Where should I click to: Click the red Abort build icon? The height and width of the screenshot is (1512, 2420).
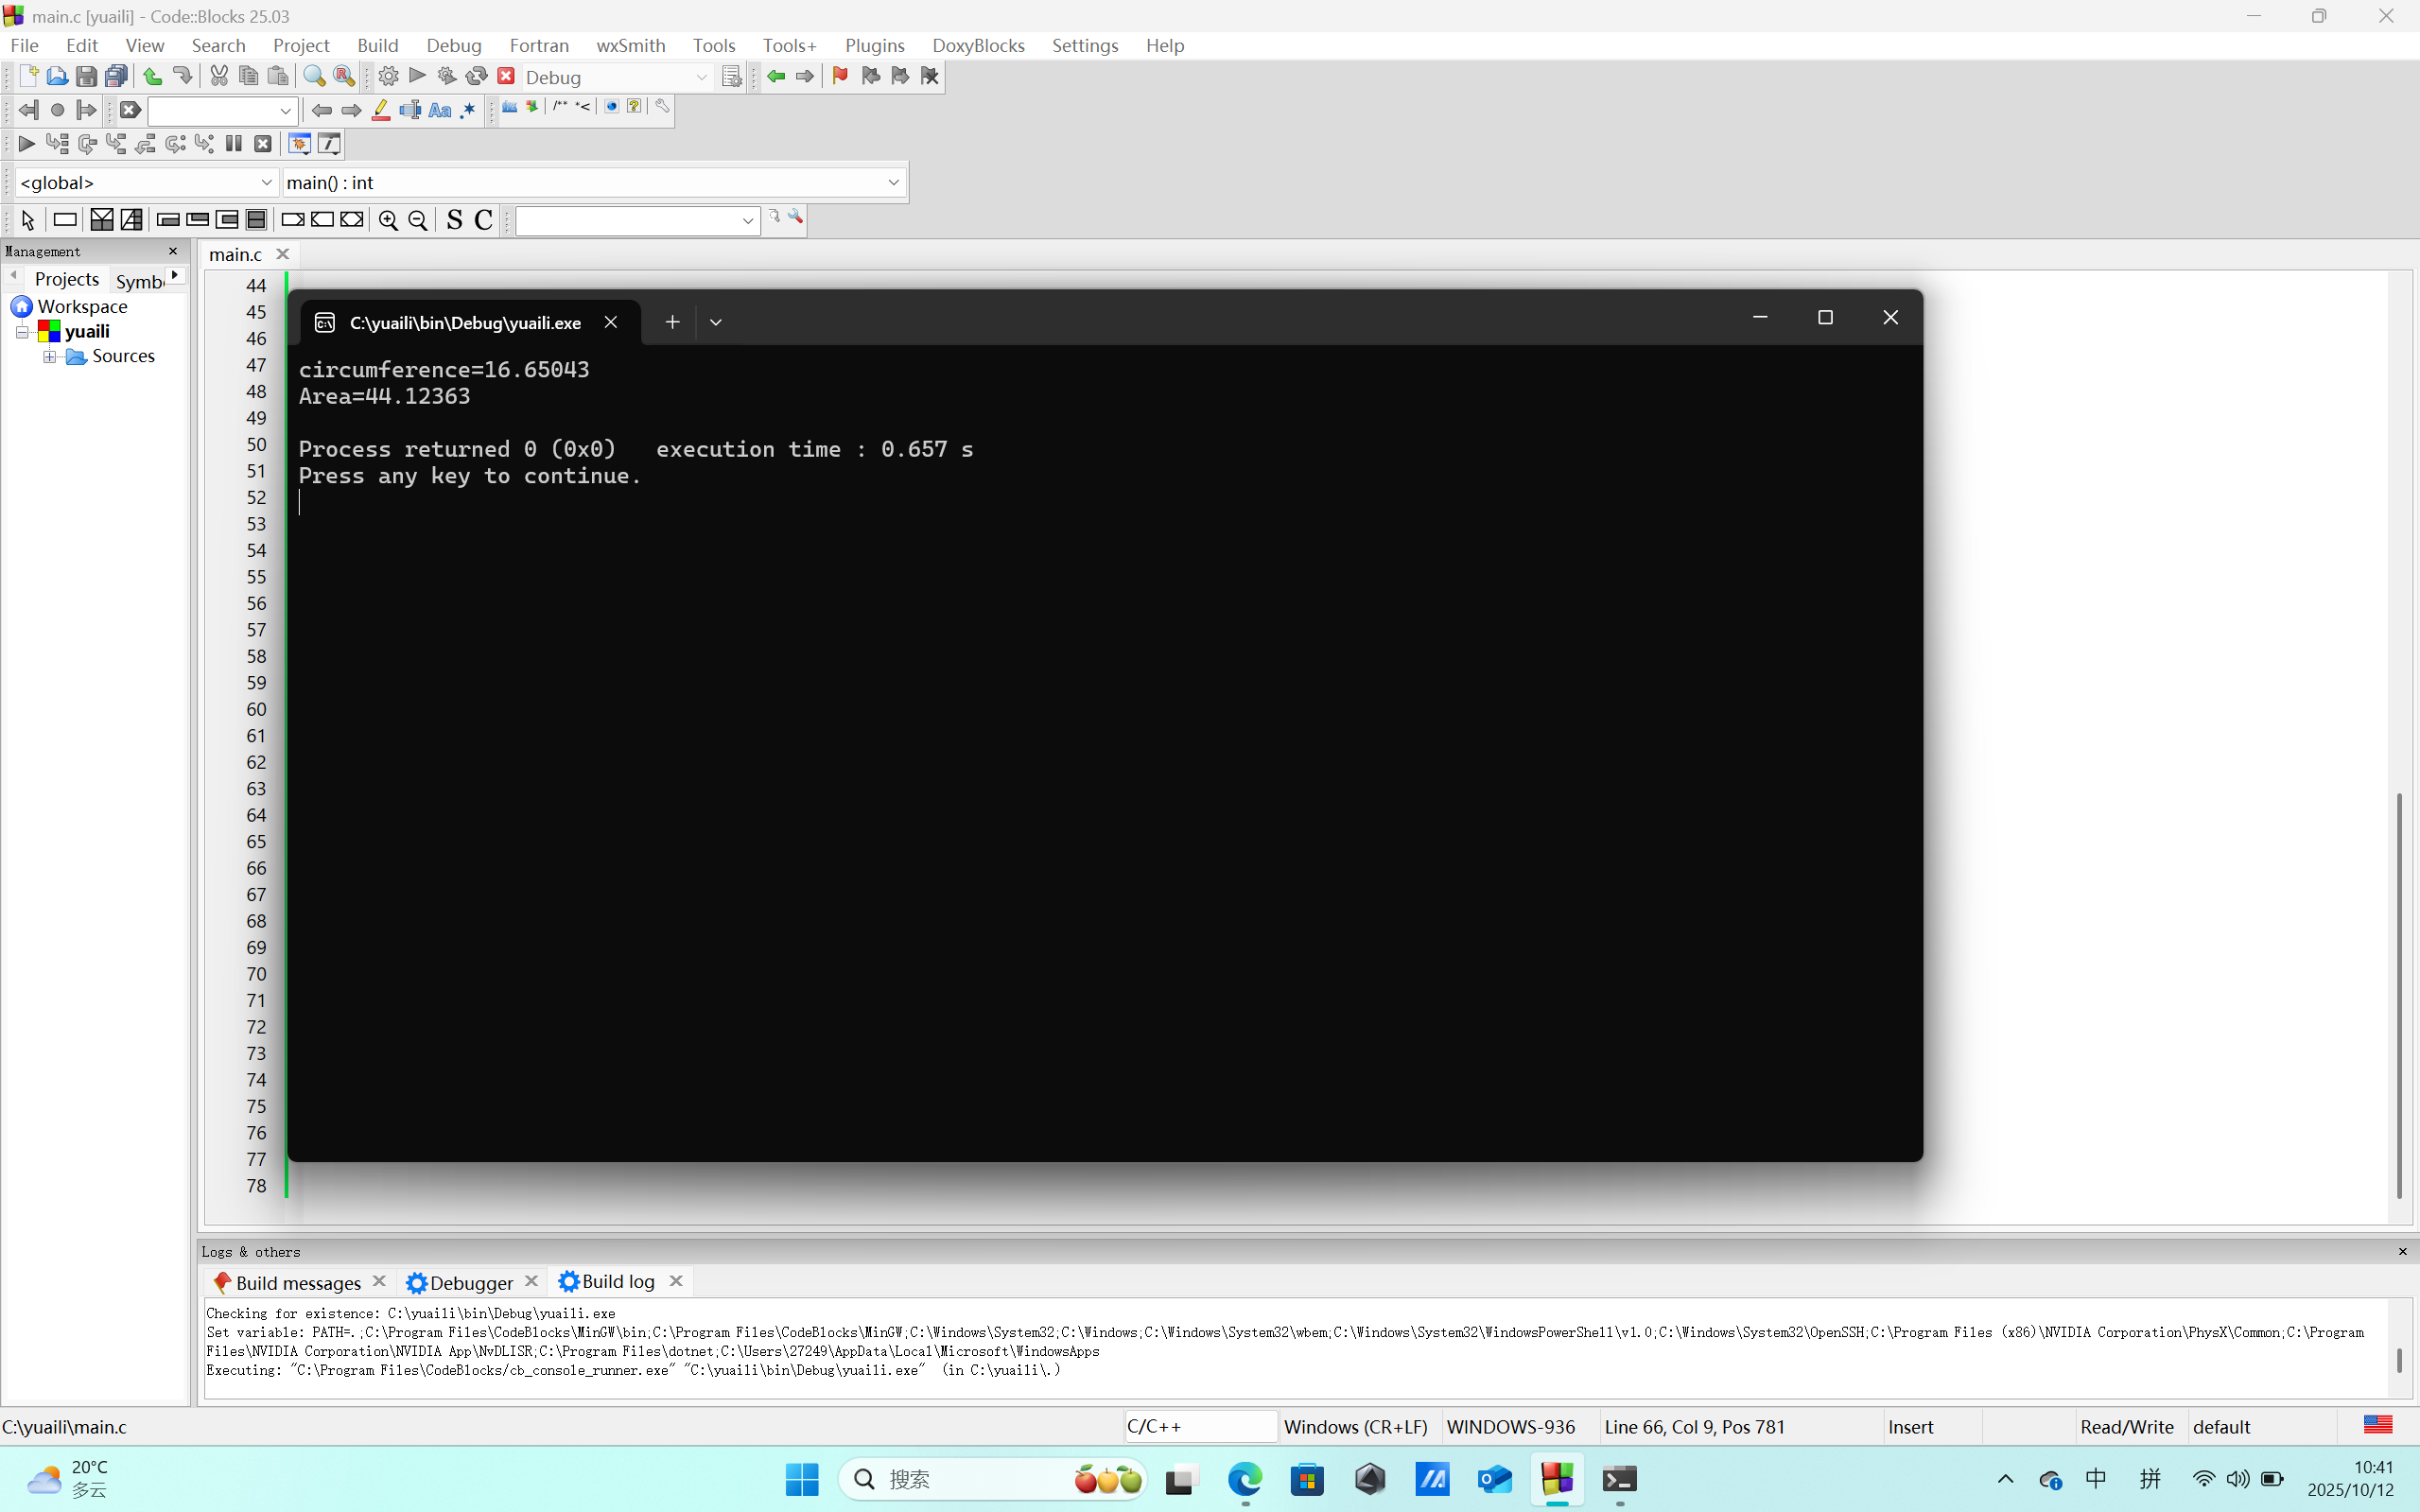(x=506, y=77)
